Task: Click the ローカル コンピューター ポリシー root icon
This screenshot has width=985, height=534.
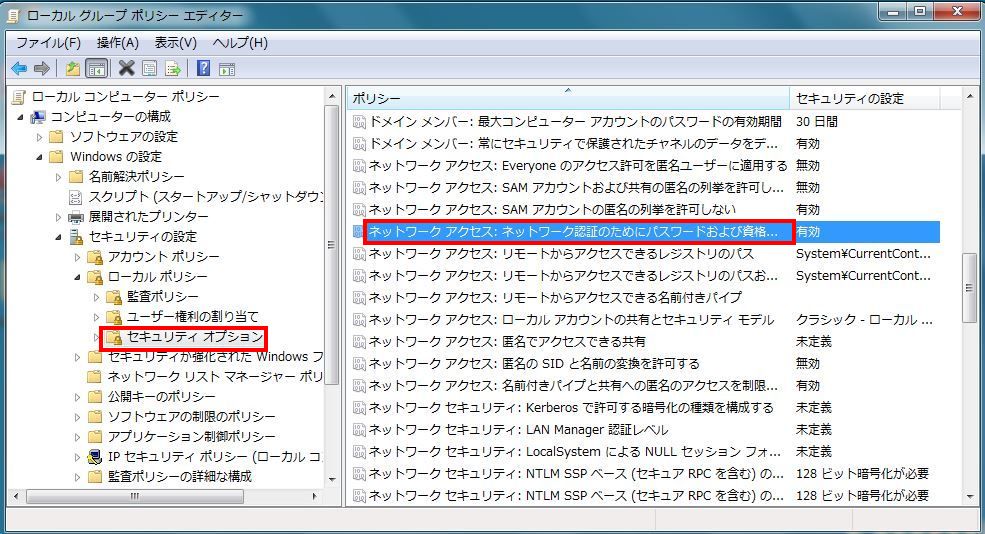Action: (19, 97)
